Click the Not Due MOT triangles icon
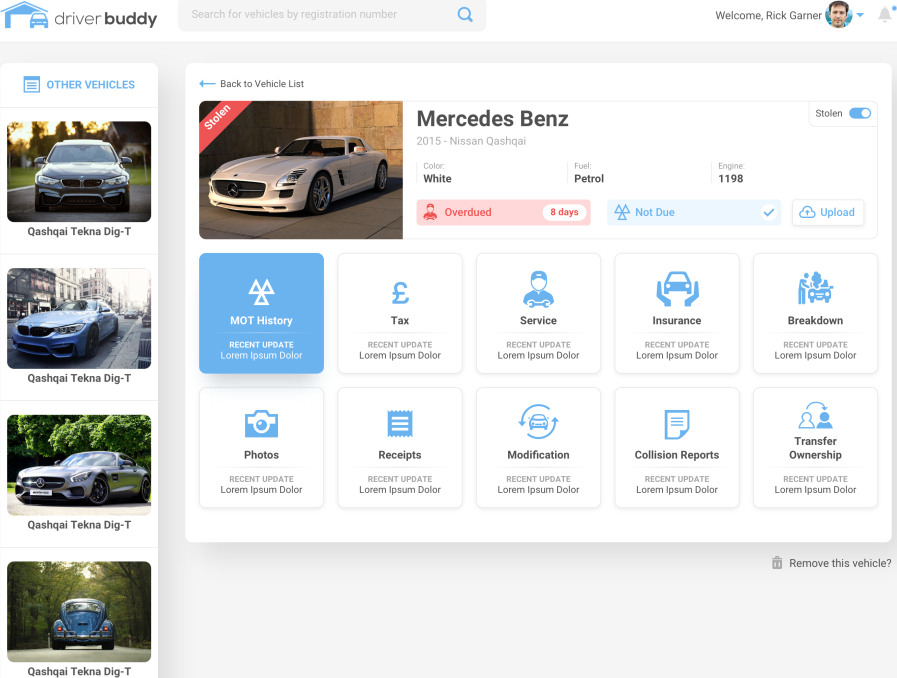Viewport: 897px width, 678px height. (622, 212)
